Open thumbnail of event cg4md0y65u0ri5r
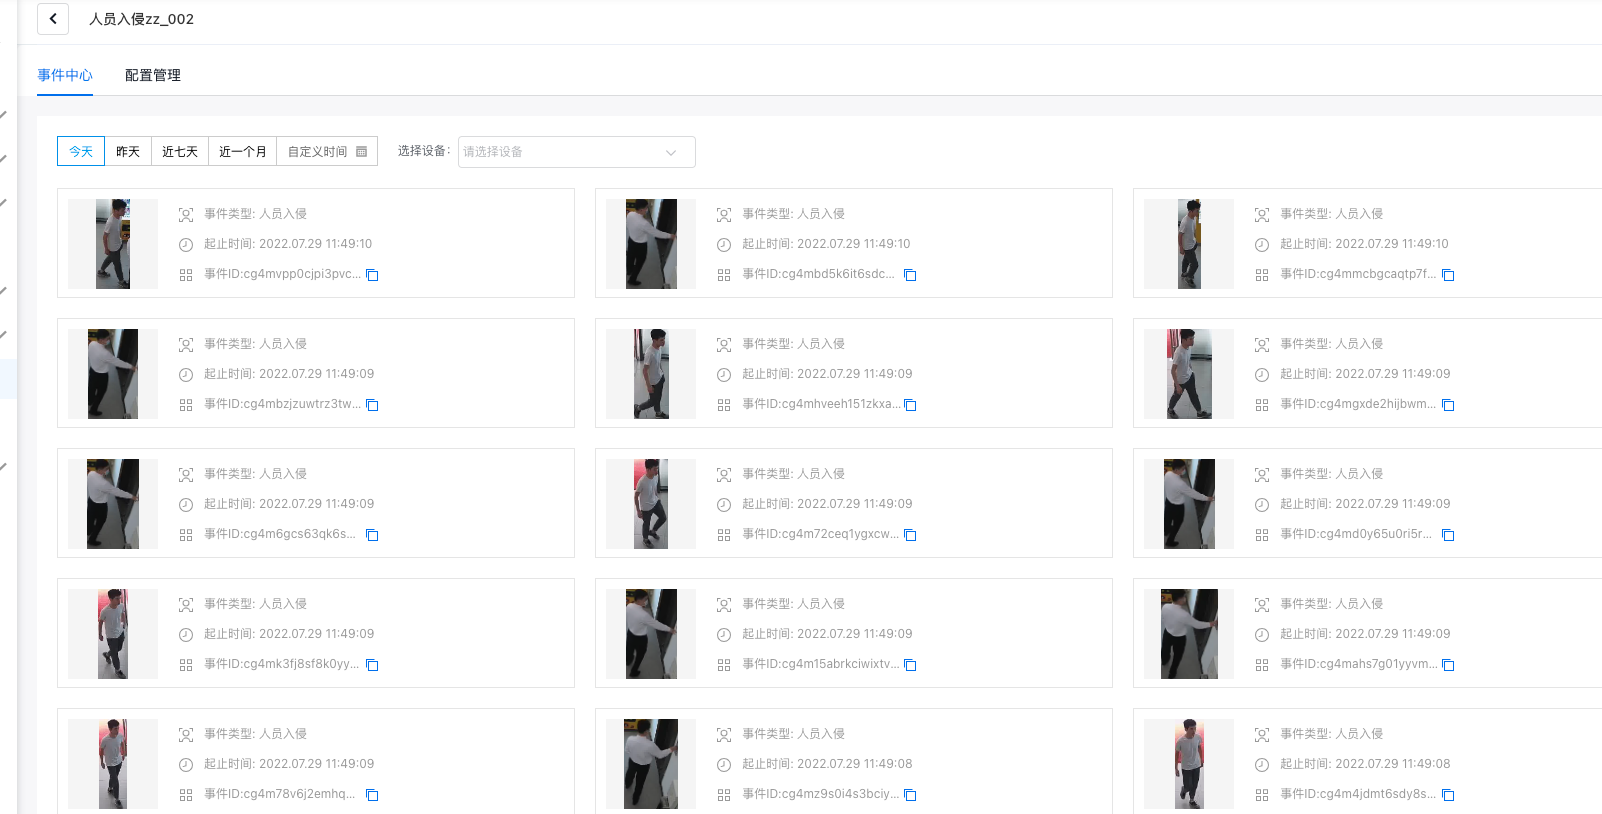The height and width of the screenshot is (814, 1602). pyautogui.click(x=1189, y=504)
